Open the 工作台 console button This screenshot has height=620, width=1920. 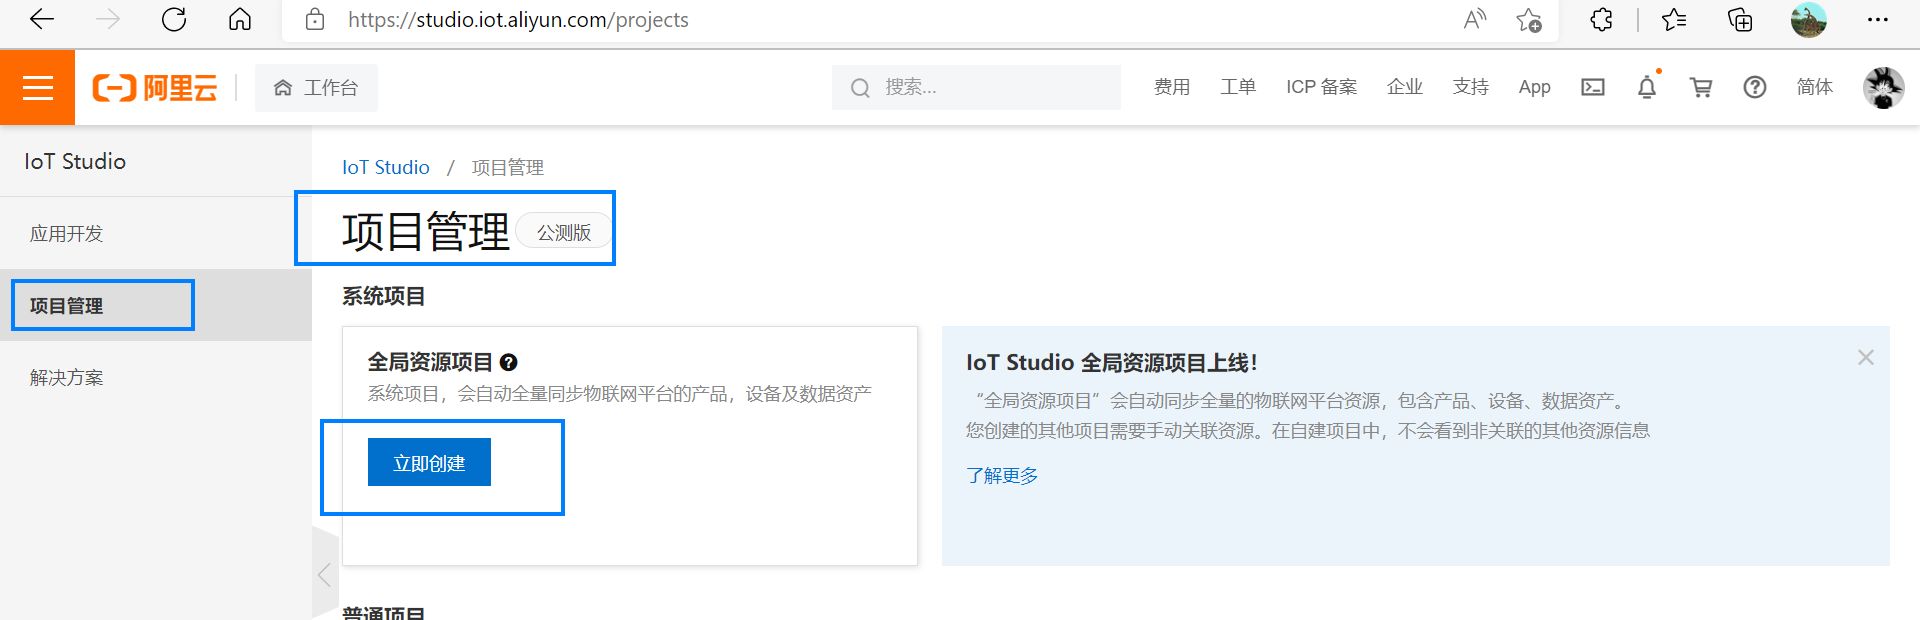(x=316, y=88)
